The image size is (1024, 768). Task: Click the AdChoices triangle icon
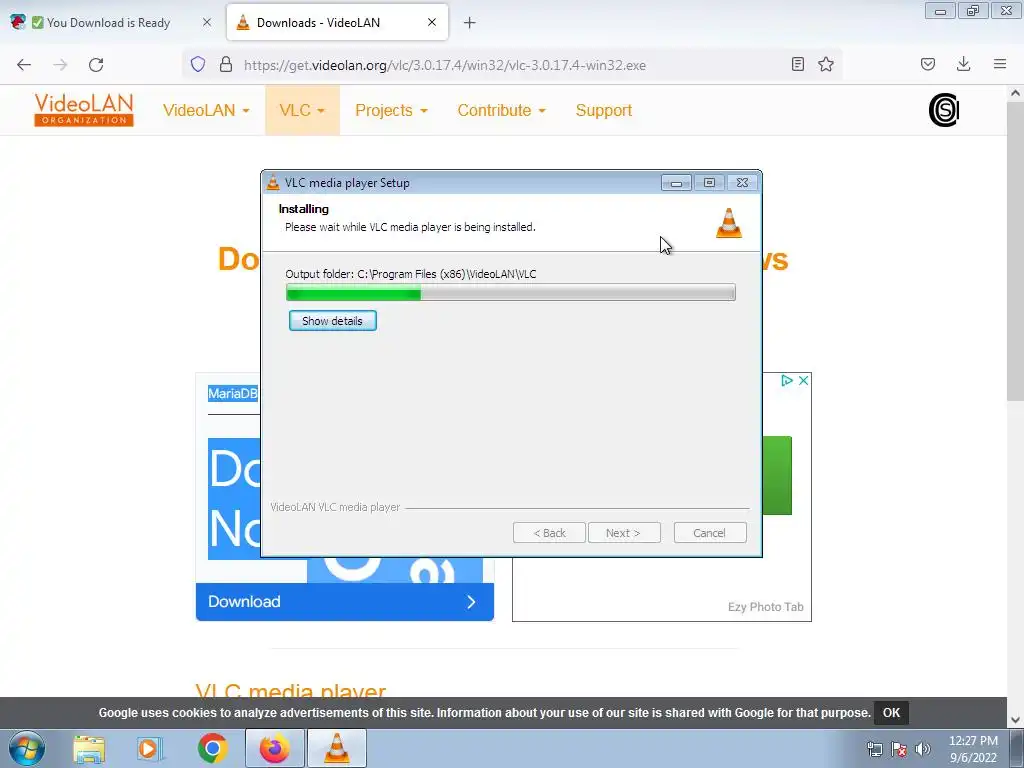pyautogui.click(x=787, y=381)
